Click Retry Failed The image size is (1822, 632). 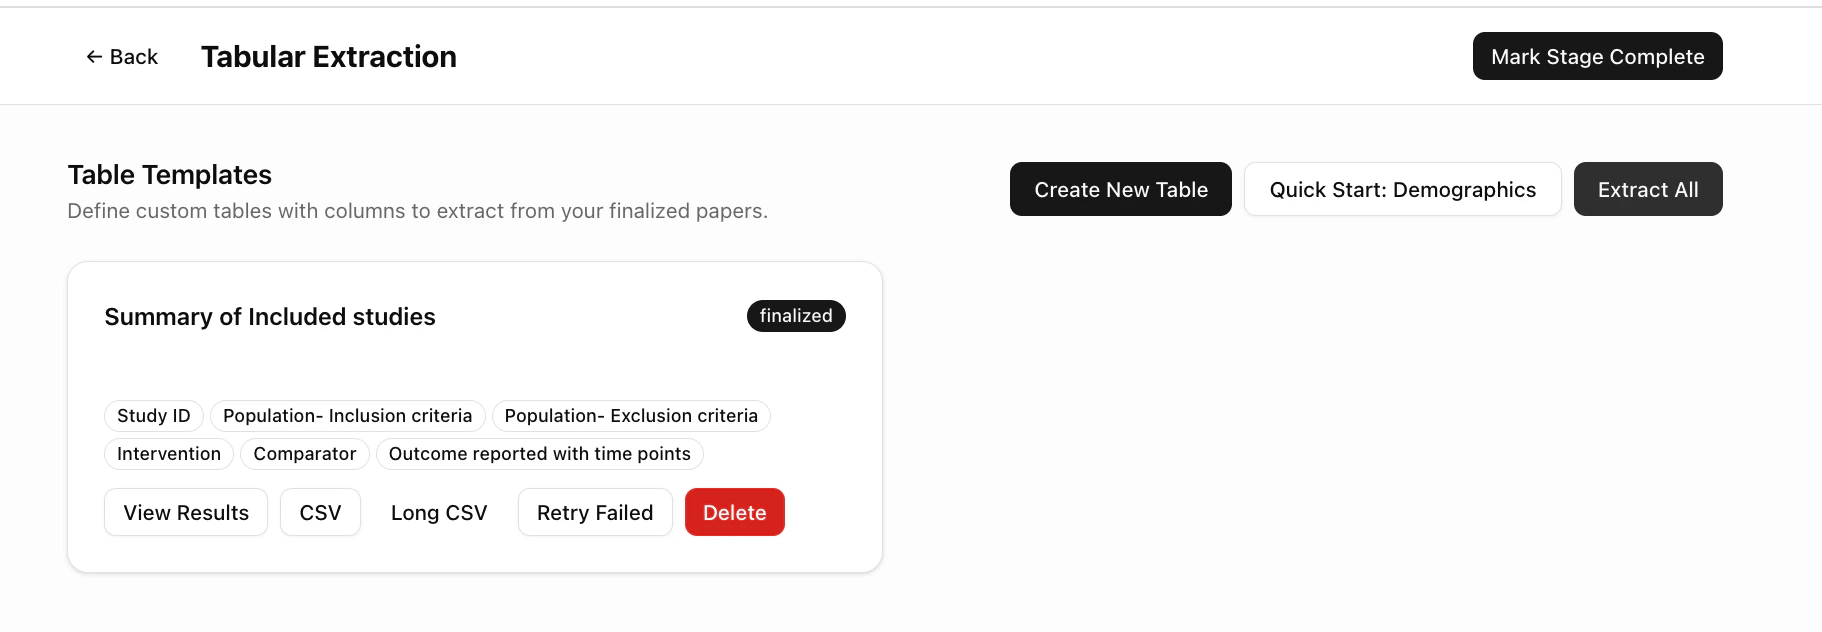(595, 512)
